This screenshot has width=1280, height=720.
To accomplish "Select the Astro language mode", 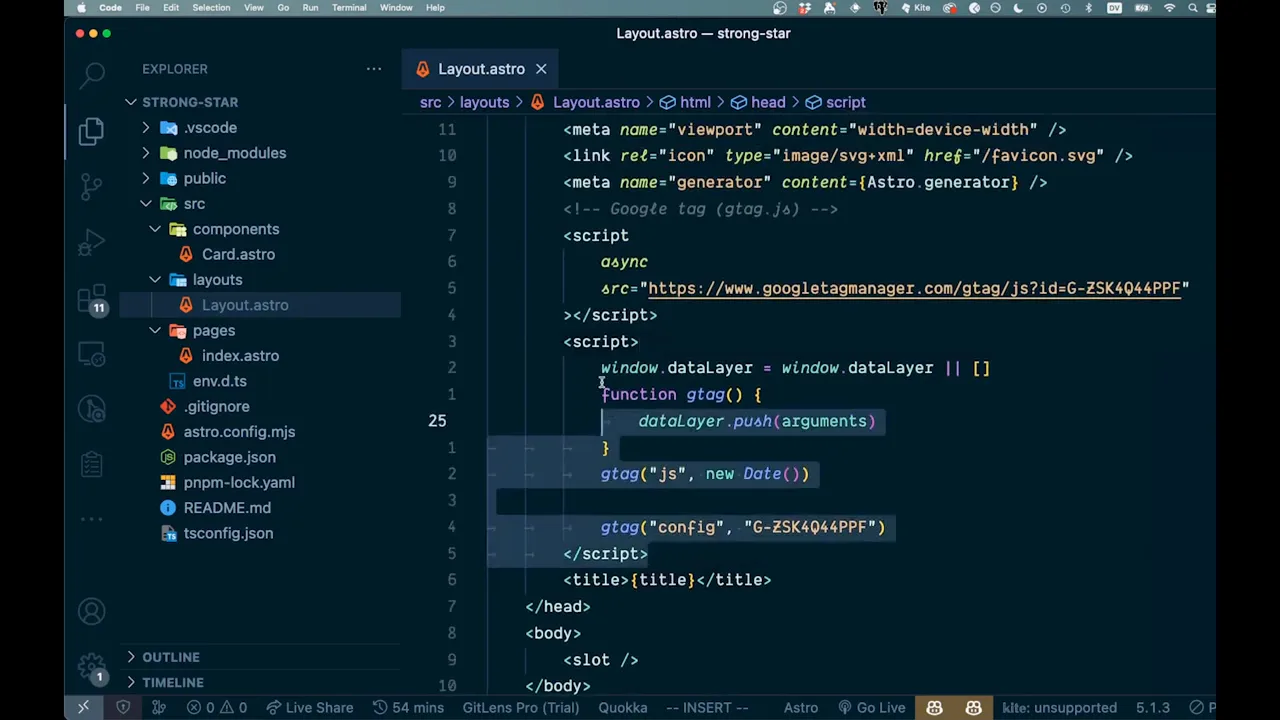I will [x=801, y=707].
